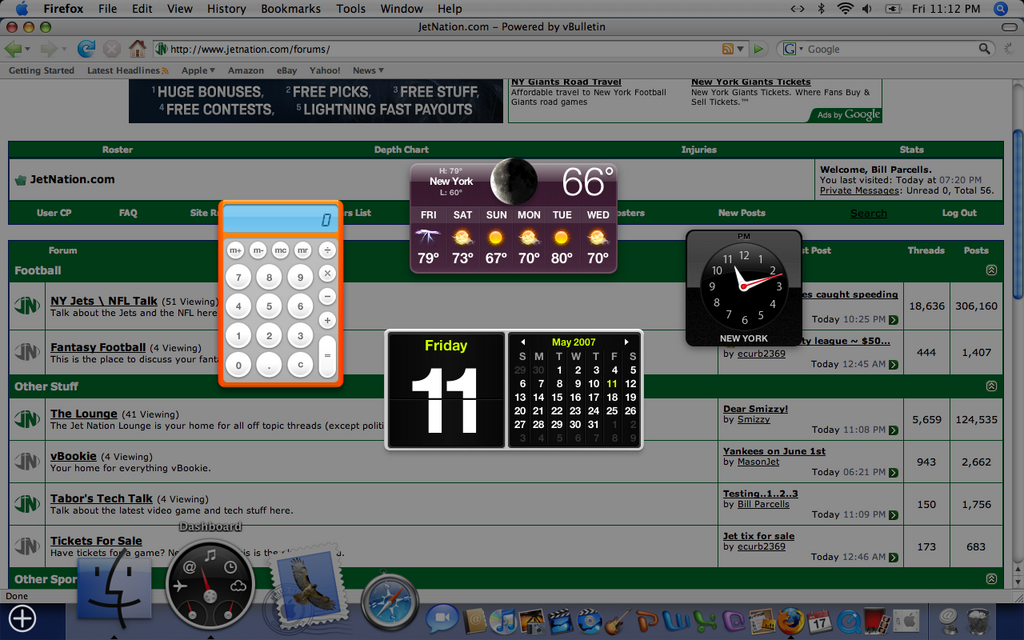Open the View menu

coord(180,8)
